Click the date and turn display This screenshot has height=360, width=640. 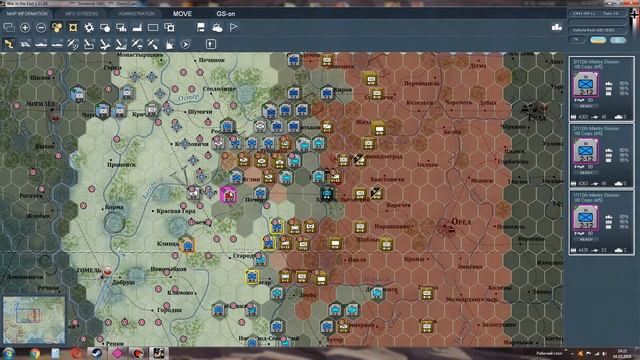pos(597,13)
